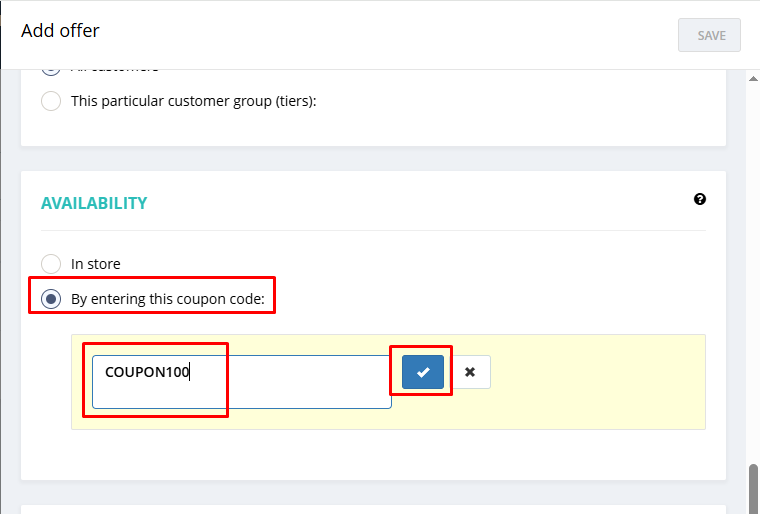Confirm the coupon code with the blue checkmark
The height and width of the screenshot is (514, 760).
tap(422, 372)
